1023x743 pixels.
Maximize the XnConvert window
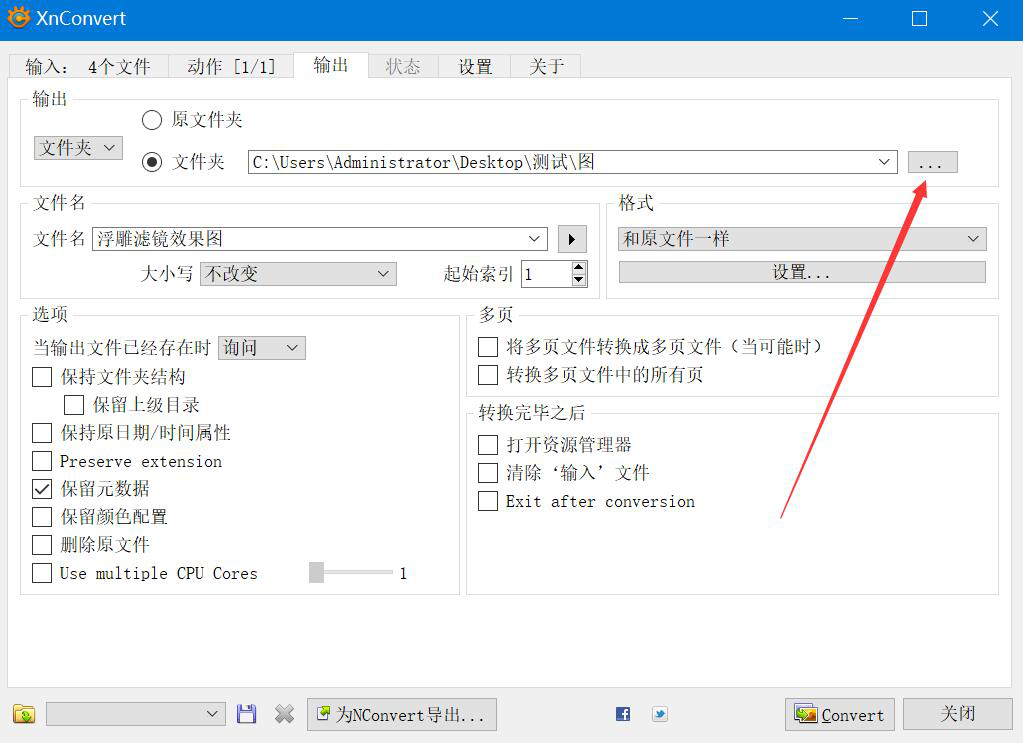click(x=919, y=18)
